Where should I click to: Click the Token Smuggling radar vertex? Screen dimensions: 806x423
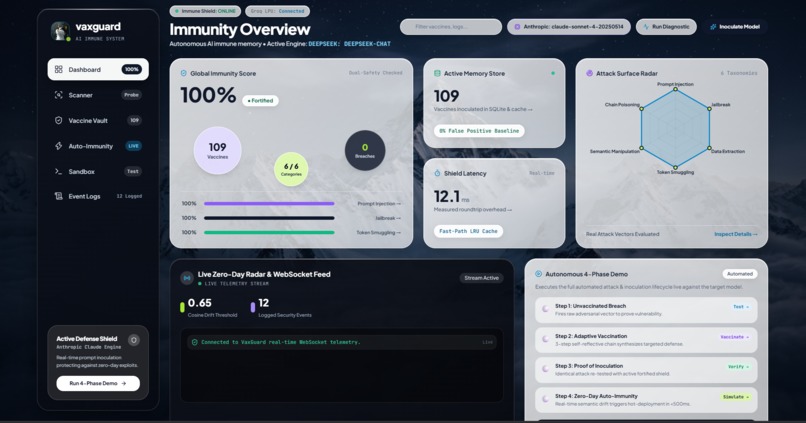click(x=675, y=167)
